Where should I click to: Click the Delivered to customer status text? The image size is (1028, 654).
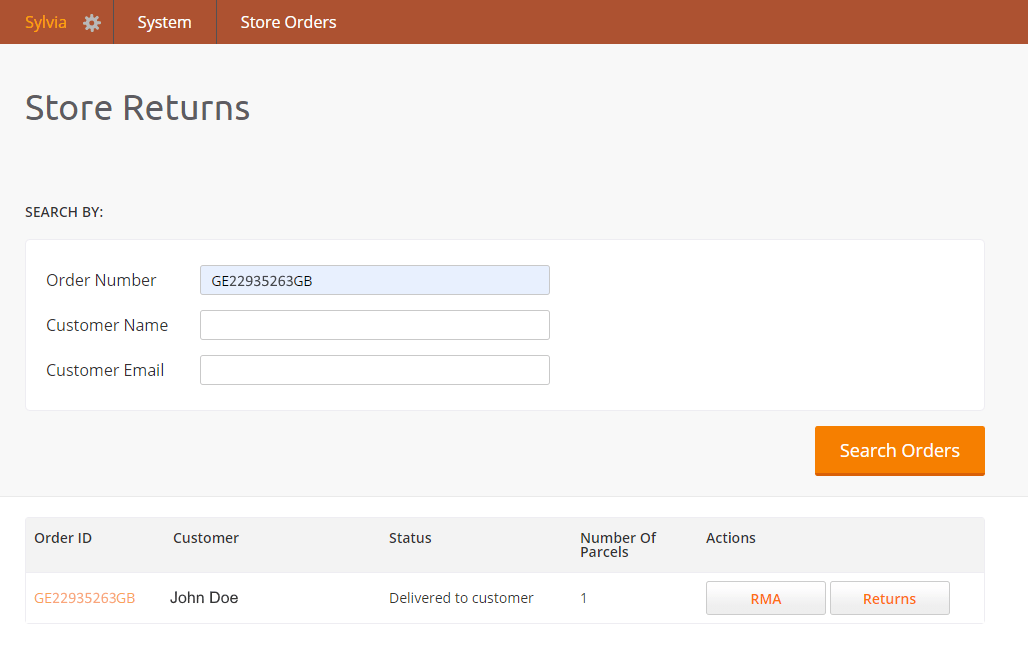tap(461, 598)
